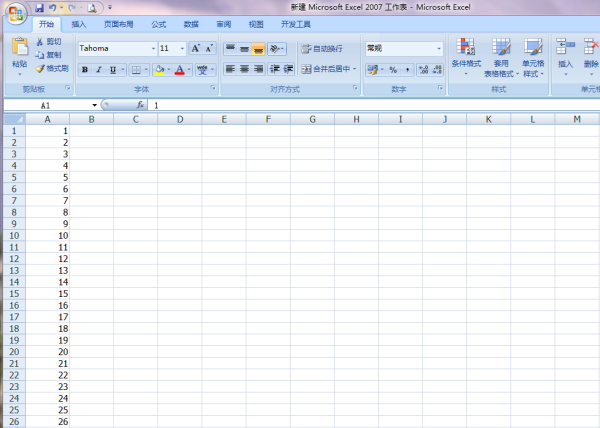Click the Paste clipboard icon
600x428 pixels.
[x=19, y=50]
